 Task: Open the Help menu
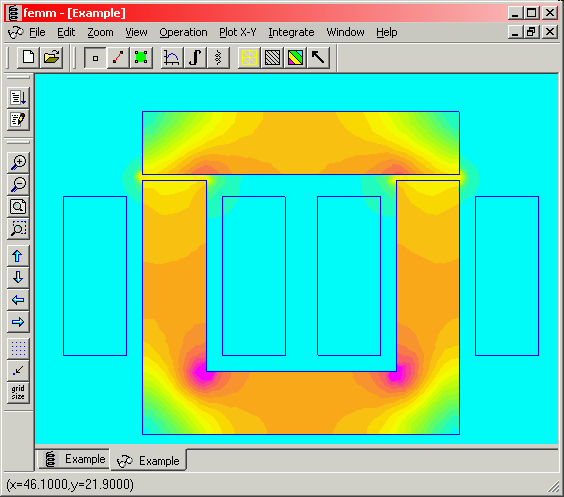387,32
